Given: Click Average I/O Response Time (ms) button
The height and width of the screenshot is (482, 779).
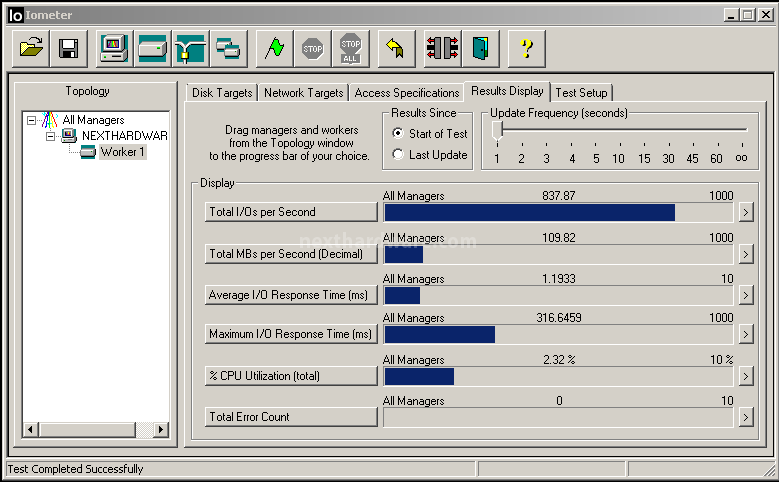Looking at the screenshot, I should 291,295.
